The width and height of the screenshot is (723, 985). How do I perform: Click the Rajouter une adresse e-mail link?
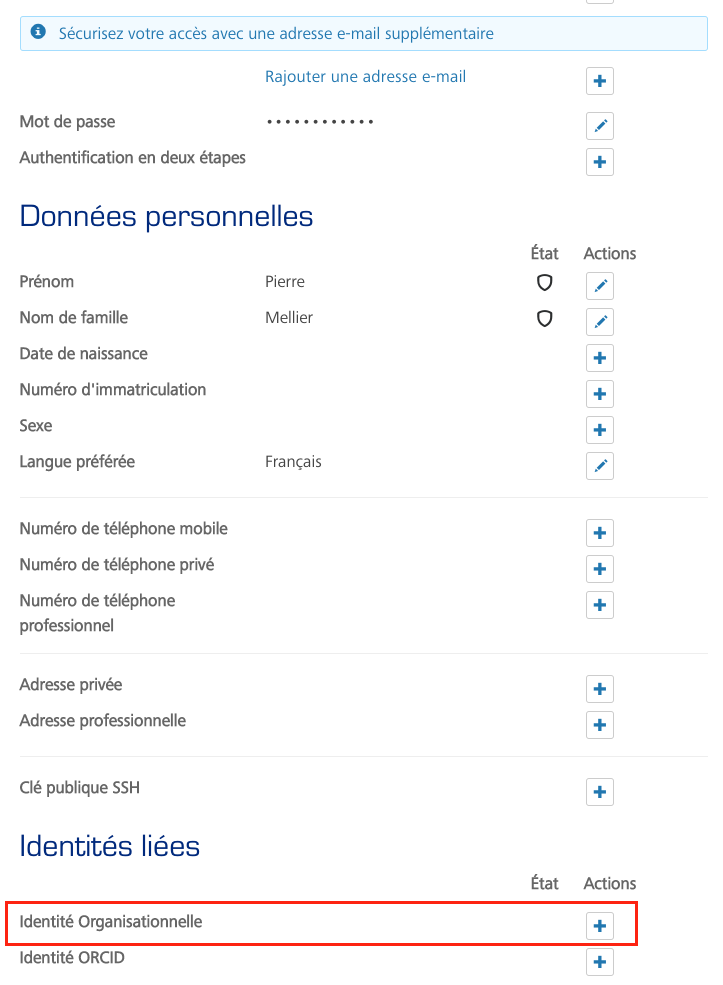click(365, 76)
